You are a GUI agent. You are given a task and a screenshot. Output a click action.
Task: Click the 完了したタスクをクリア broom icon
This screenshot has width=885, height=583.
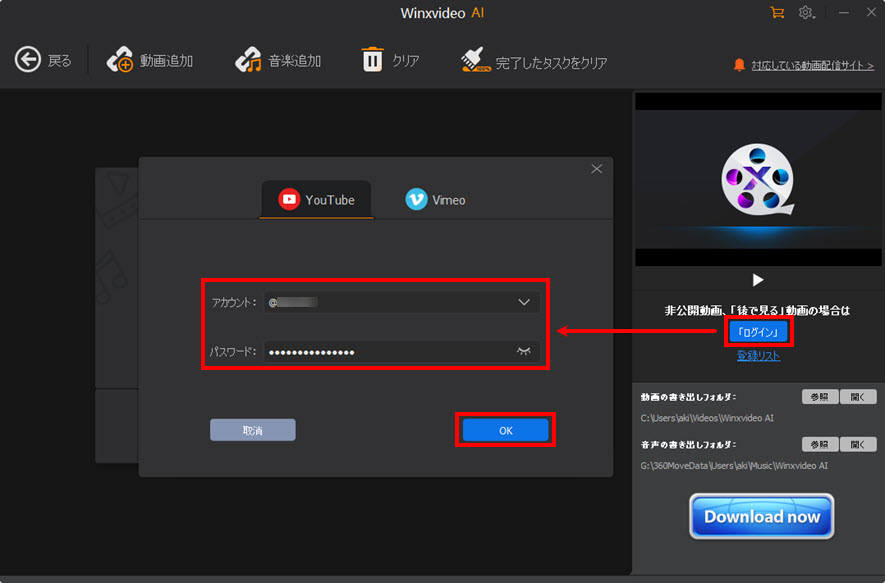point(475,60)
